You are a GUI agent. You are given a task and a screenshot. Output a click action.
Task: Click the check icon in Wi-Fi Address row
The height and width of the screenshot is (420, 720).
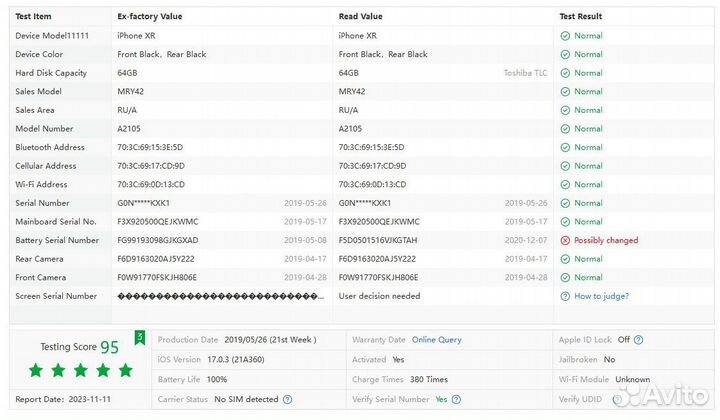565,185
